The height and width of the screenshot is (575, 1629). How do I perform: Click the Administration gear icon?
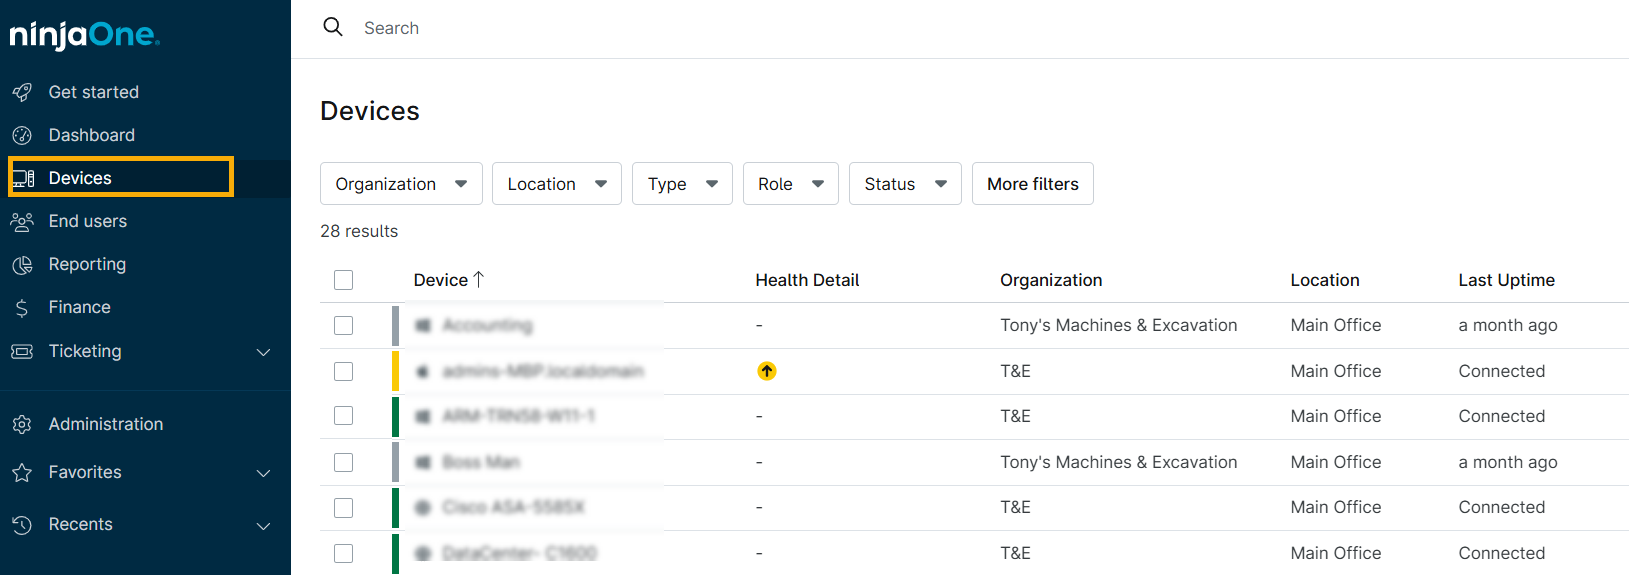point(22,425)
